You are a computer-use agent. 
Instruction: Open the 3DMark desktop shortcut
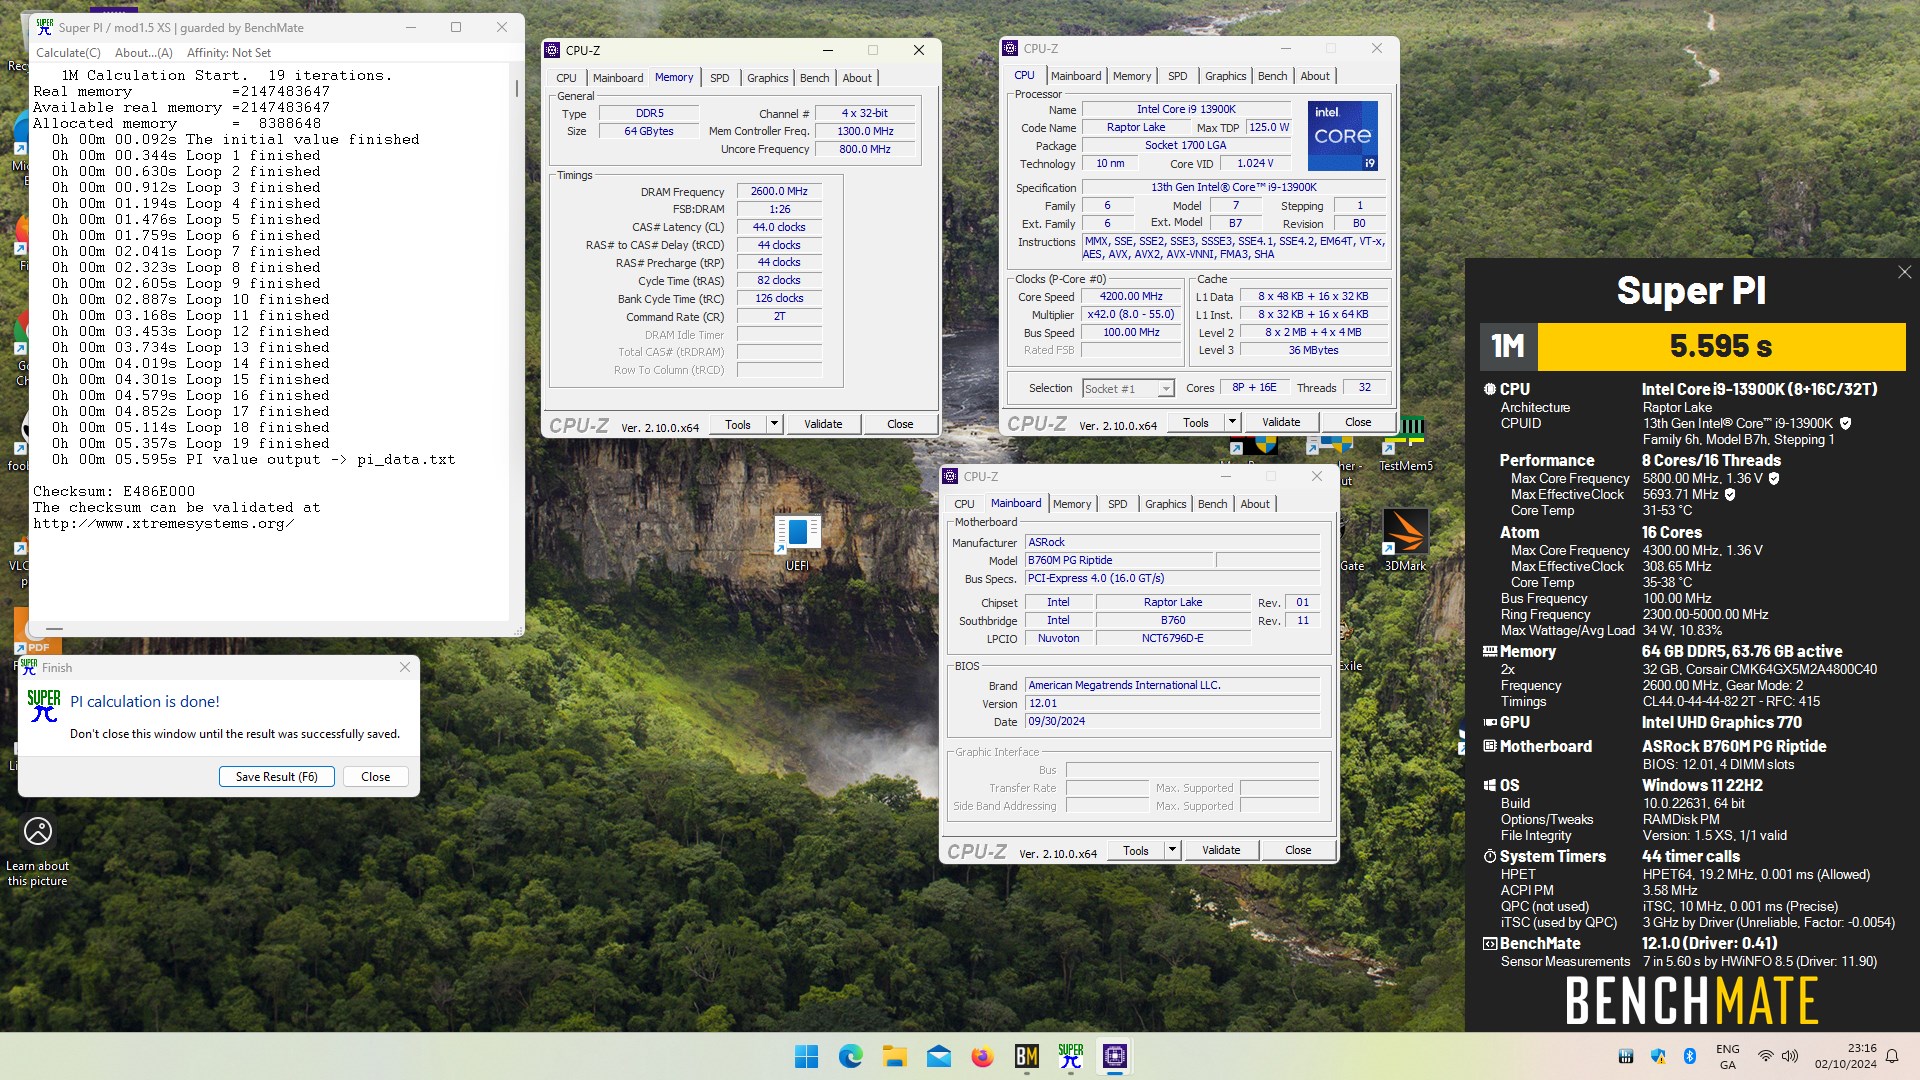coord(1405,532)
